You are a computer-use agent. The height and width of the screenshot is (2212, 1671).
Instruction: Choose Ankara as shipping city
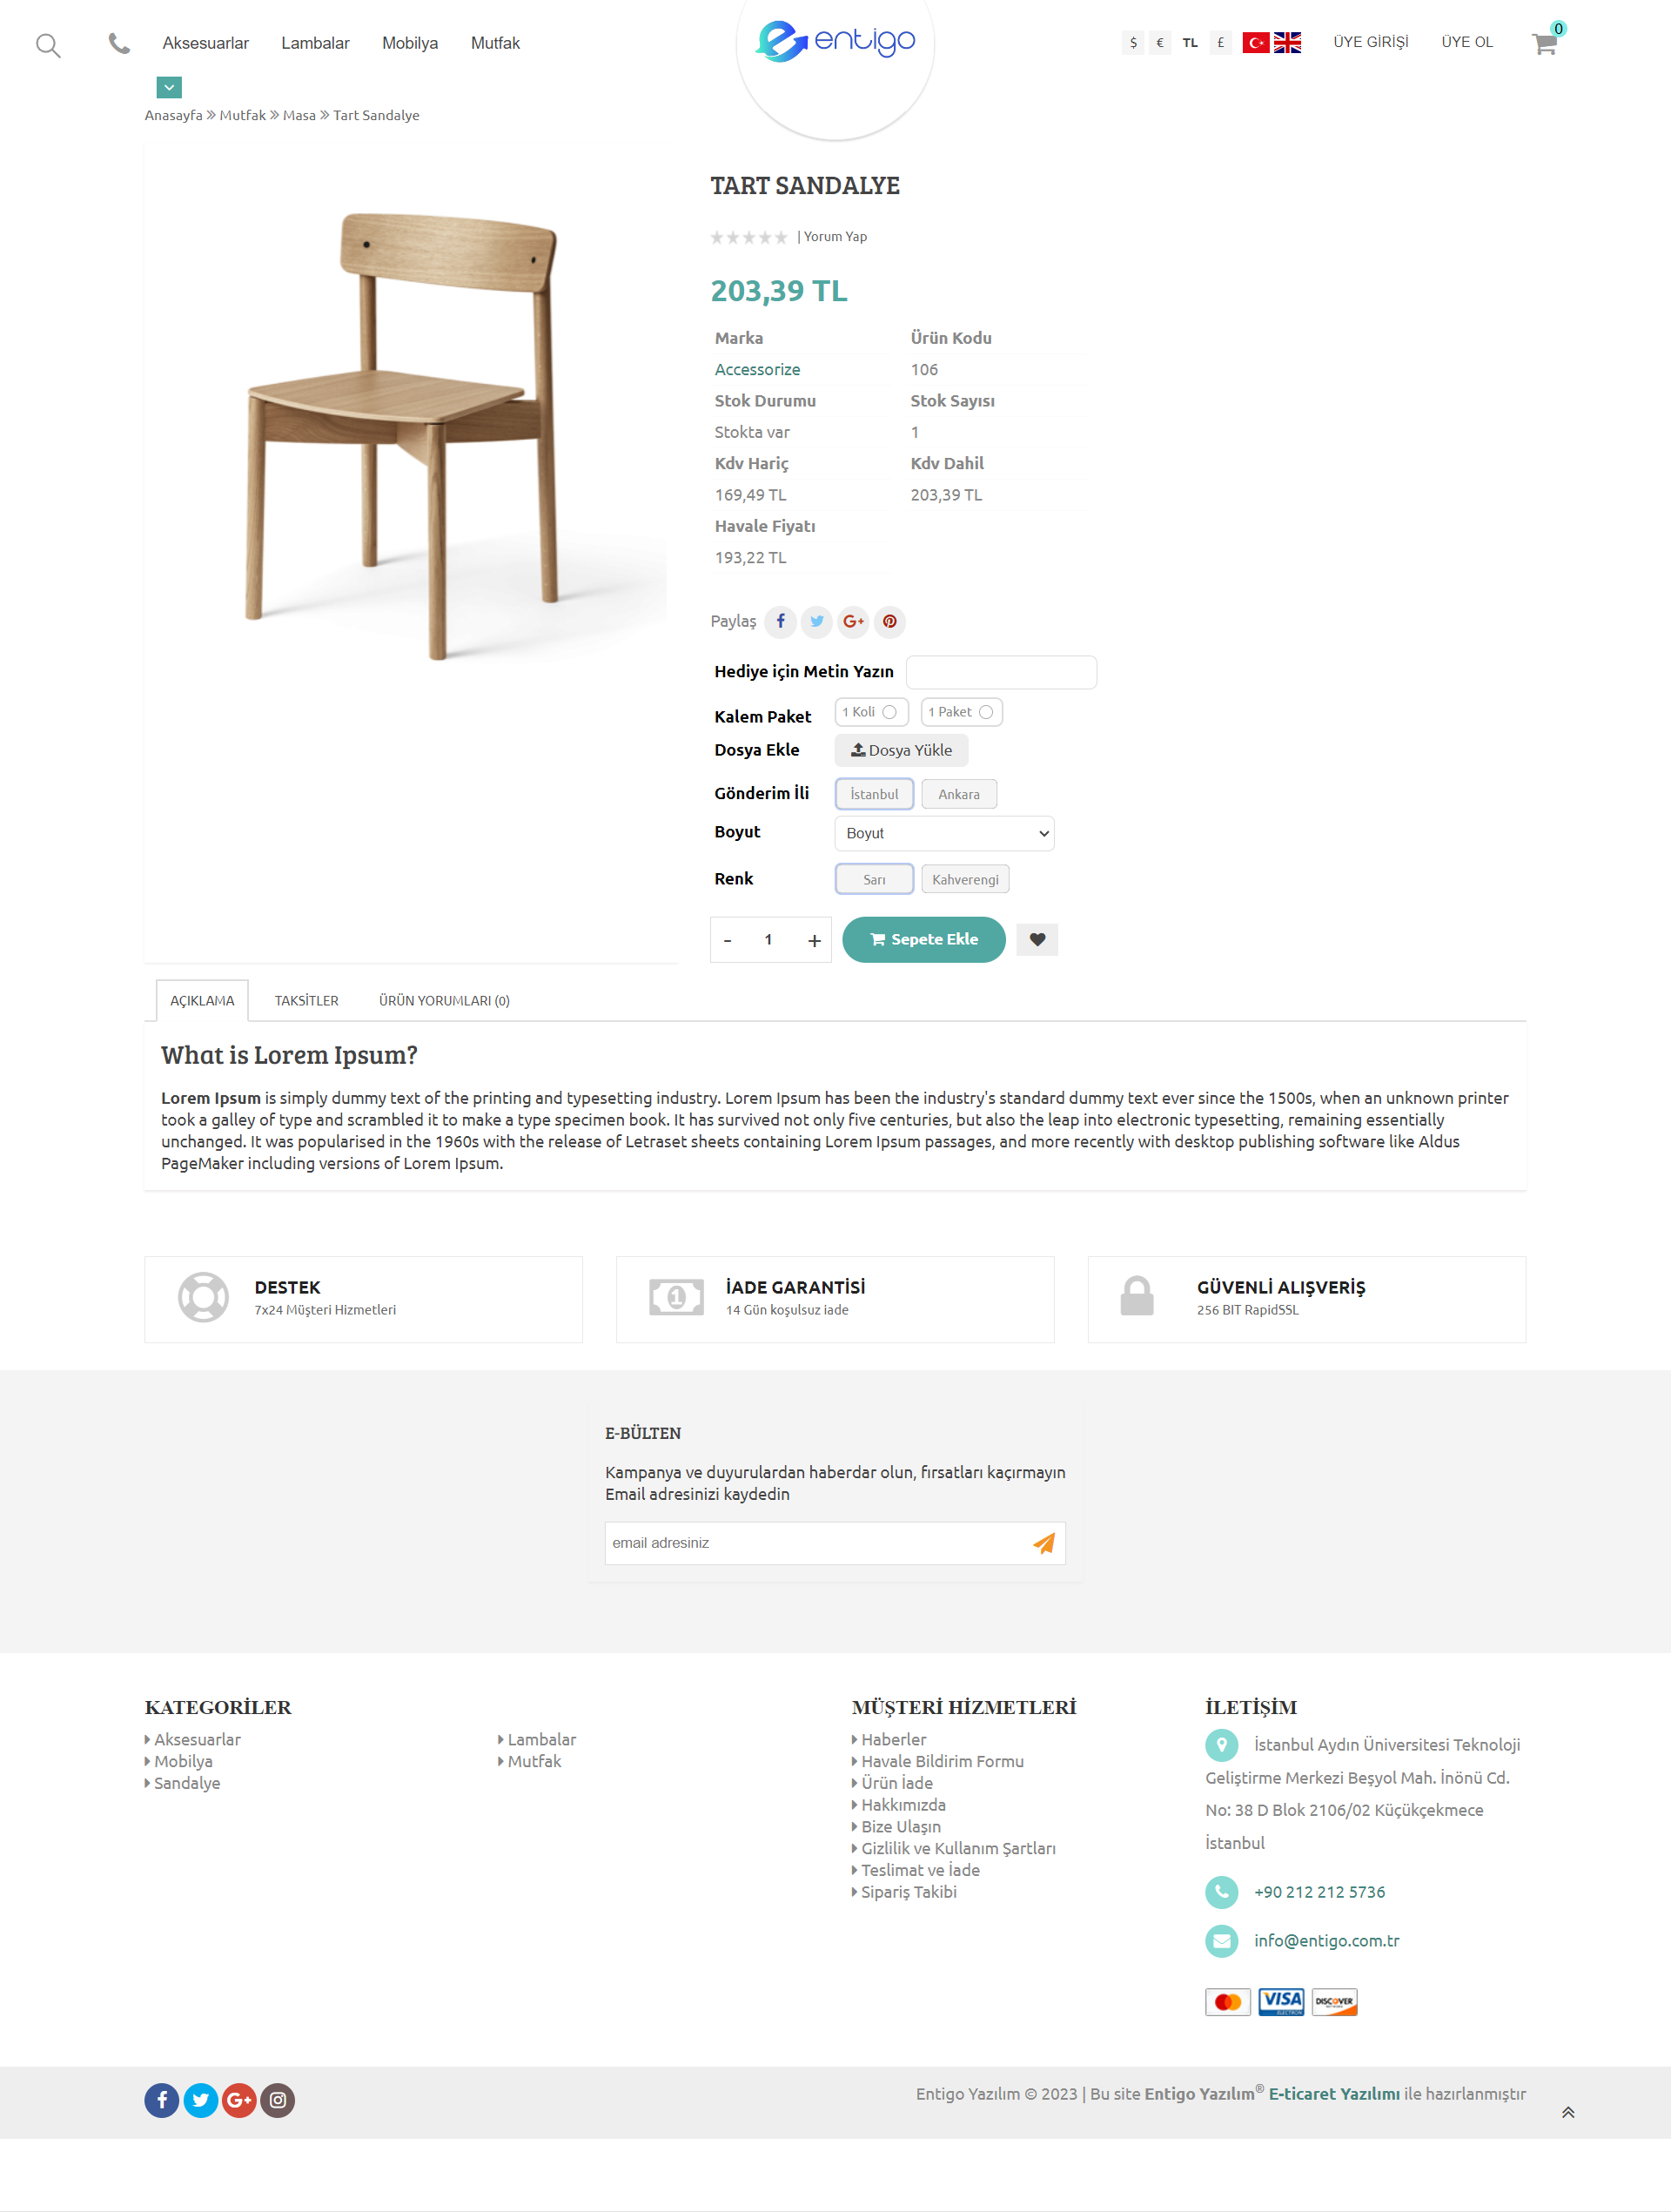[x=958, y=794]
